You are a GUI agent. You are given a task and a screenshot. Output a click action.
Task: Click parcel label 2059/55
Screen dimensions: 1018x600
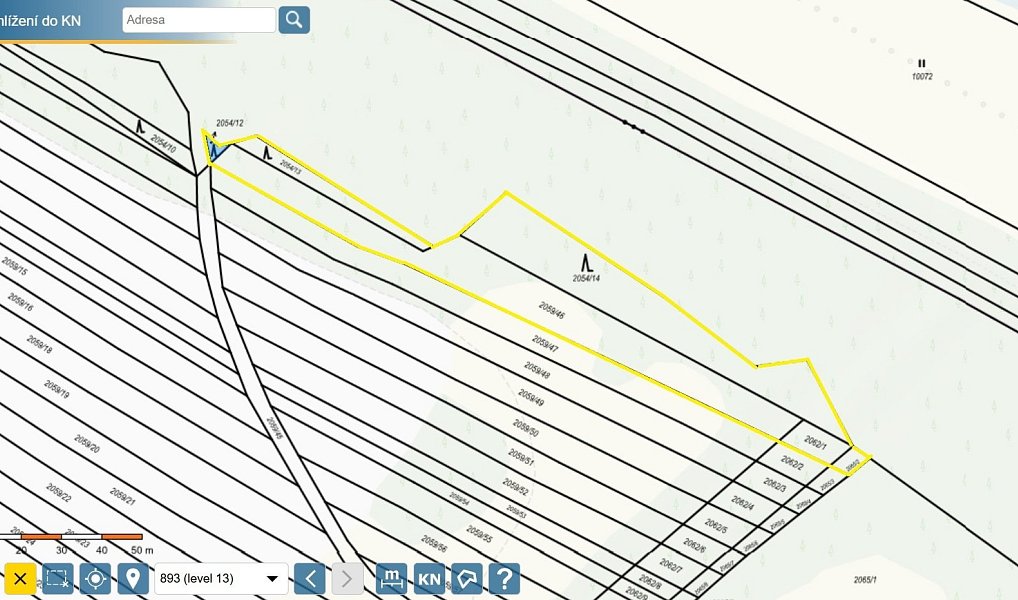pos(479,534)
